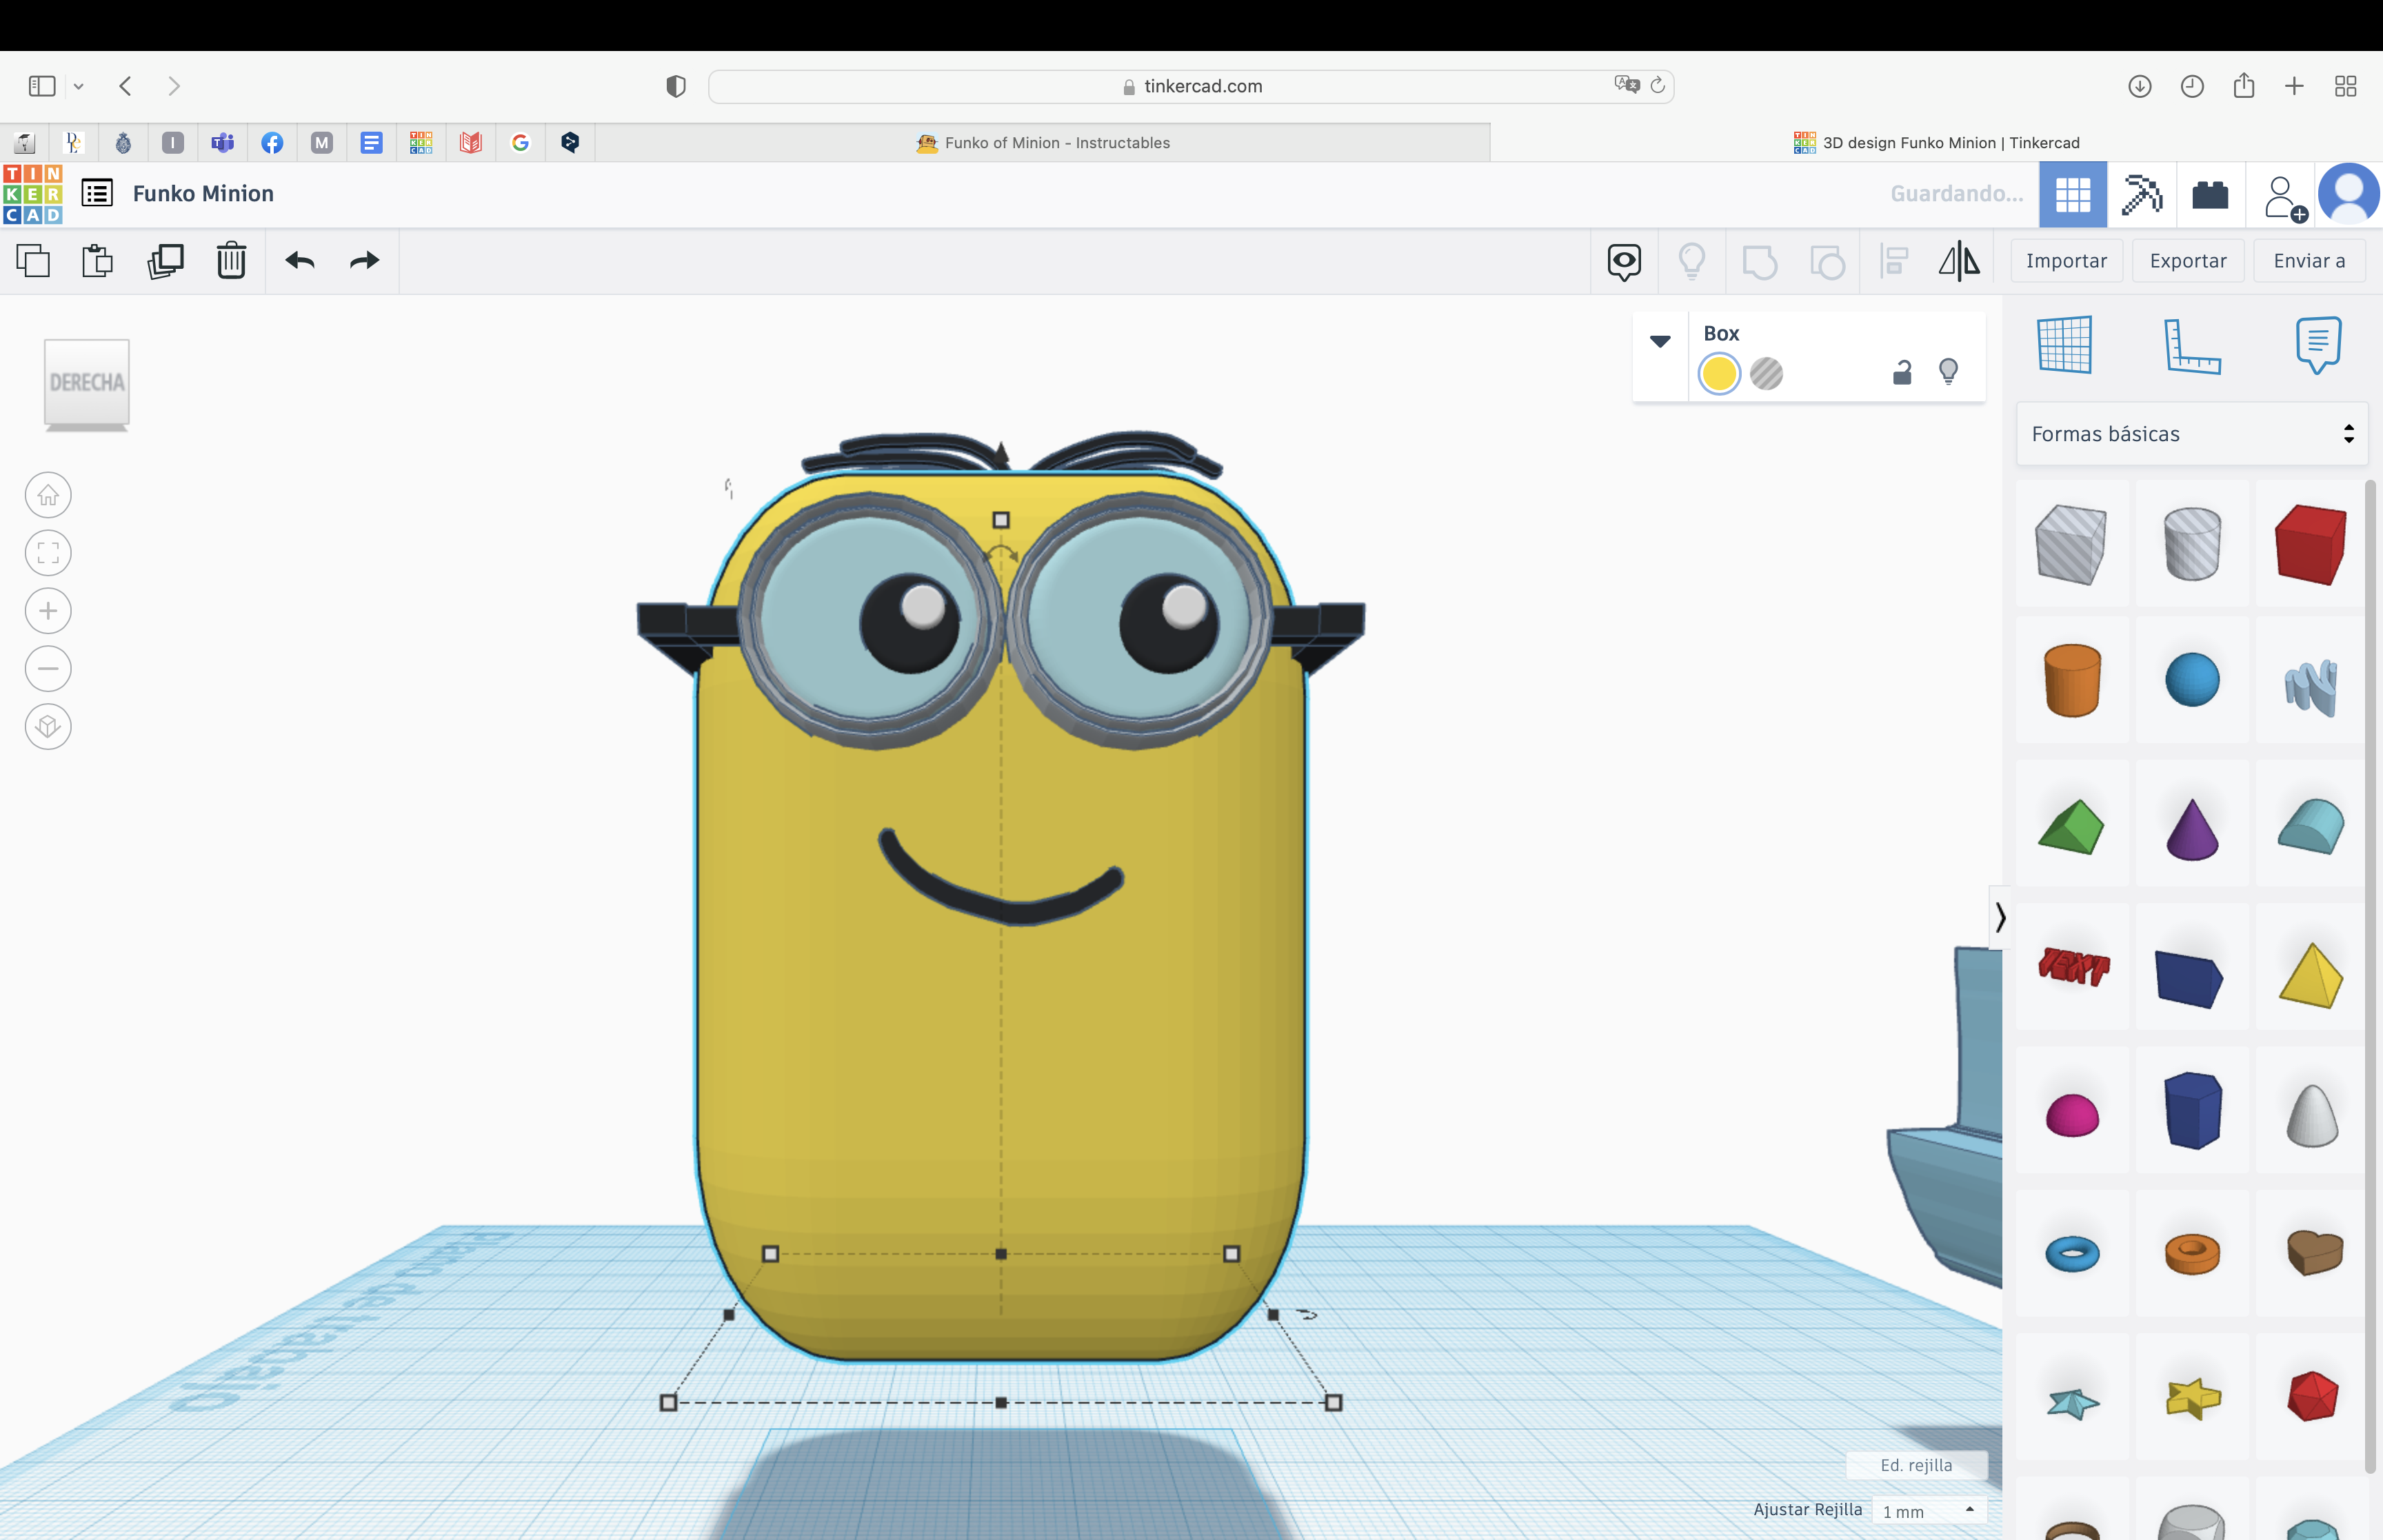Click the Enviar a button

[2309, 261]
